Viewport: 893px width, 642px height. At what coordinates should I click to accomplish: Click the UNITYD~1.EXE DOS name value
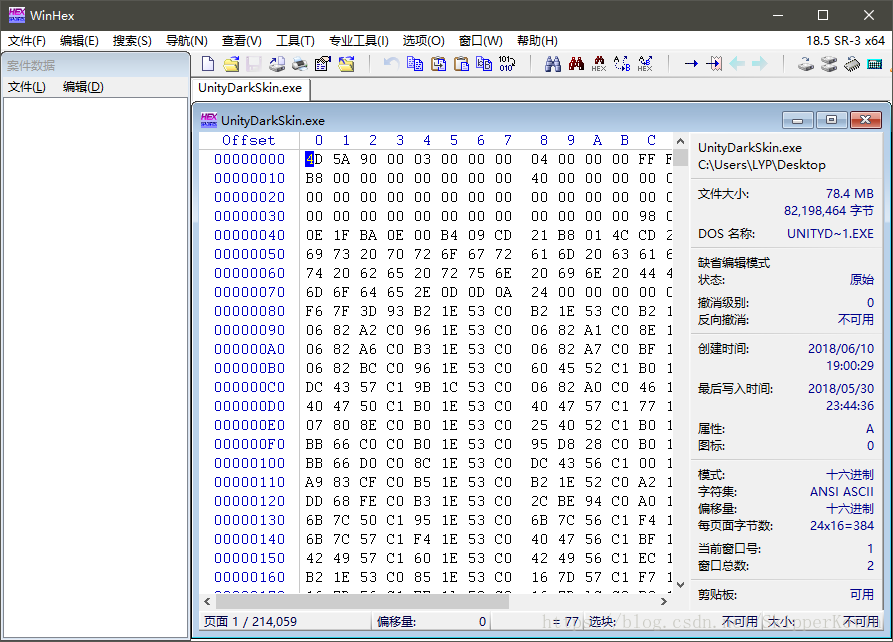pyautogui.click(x=830, y=234)
